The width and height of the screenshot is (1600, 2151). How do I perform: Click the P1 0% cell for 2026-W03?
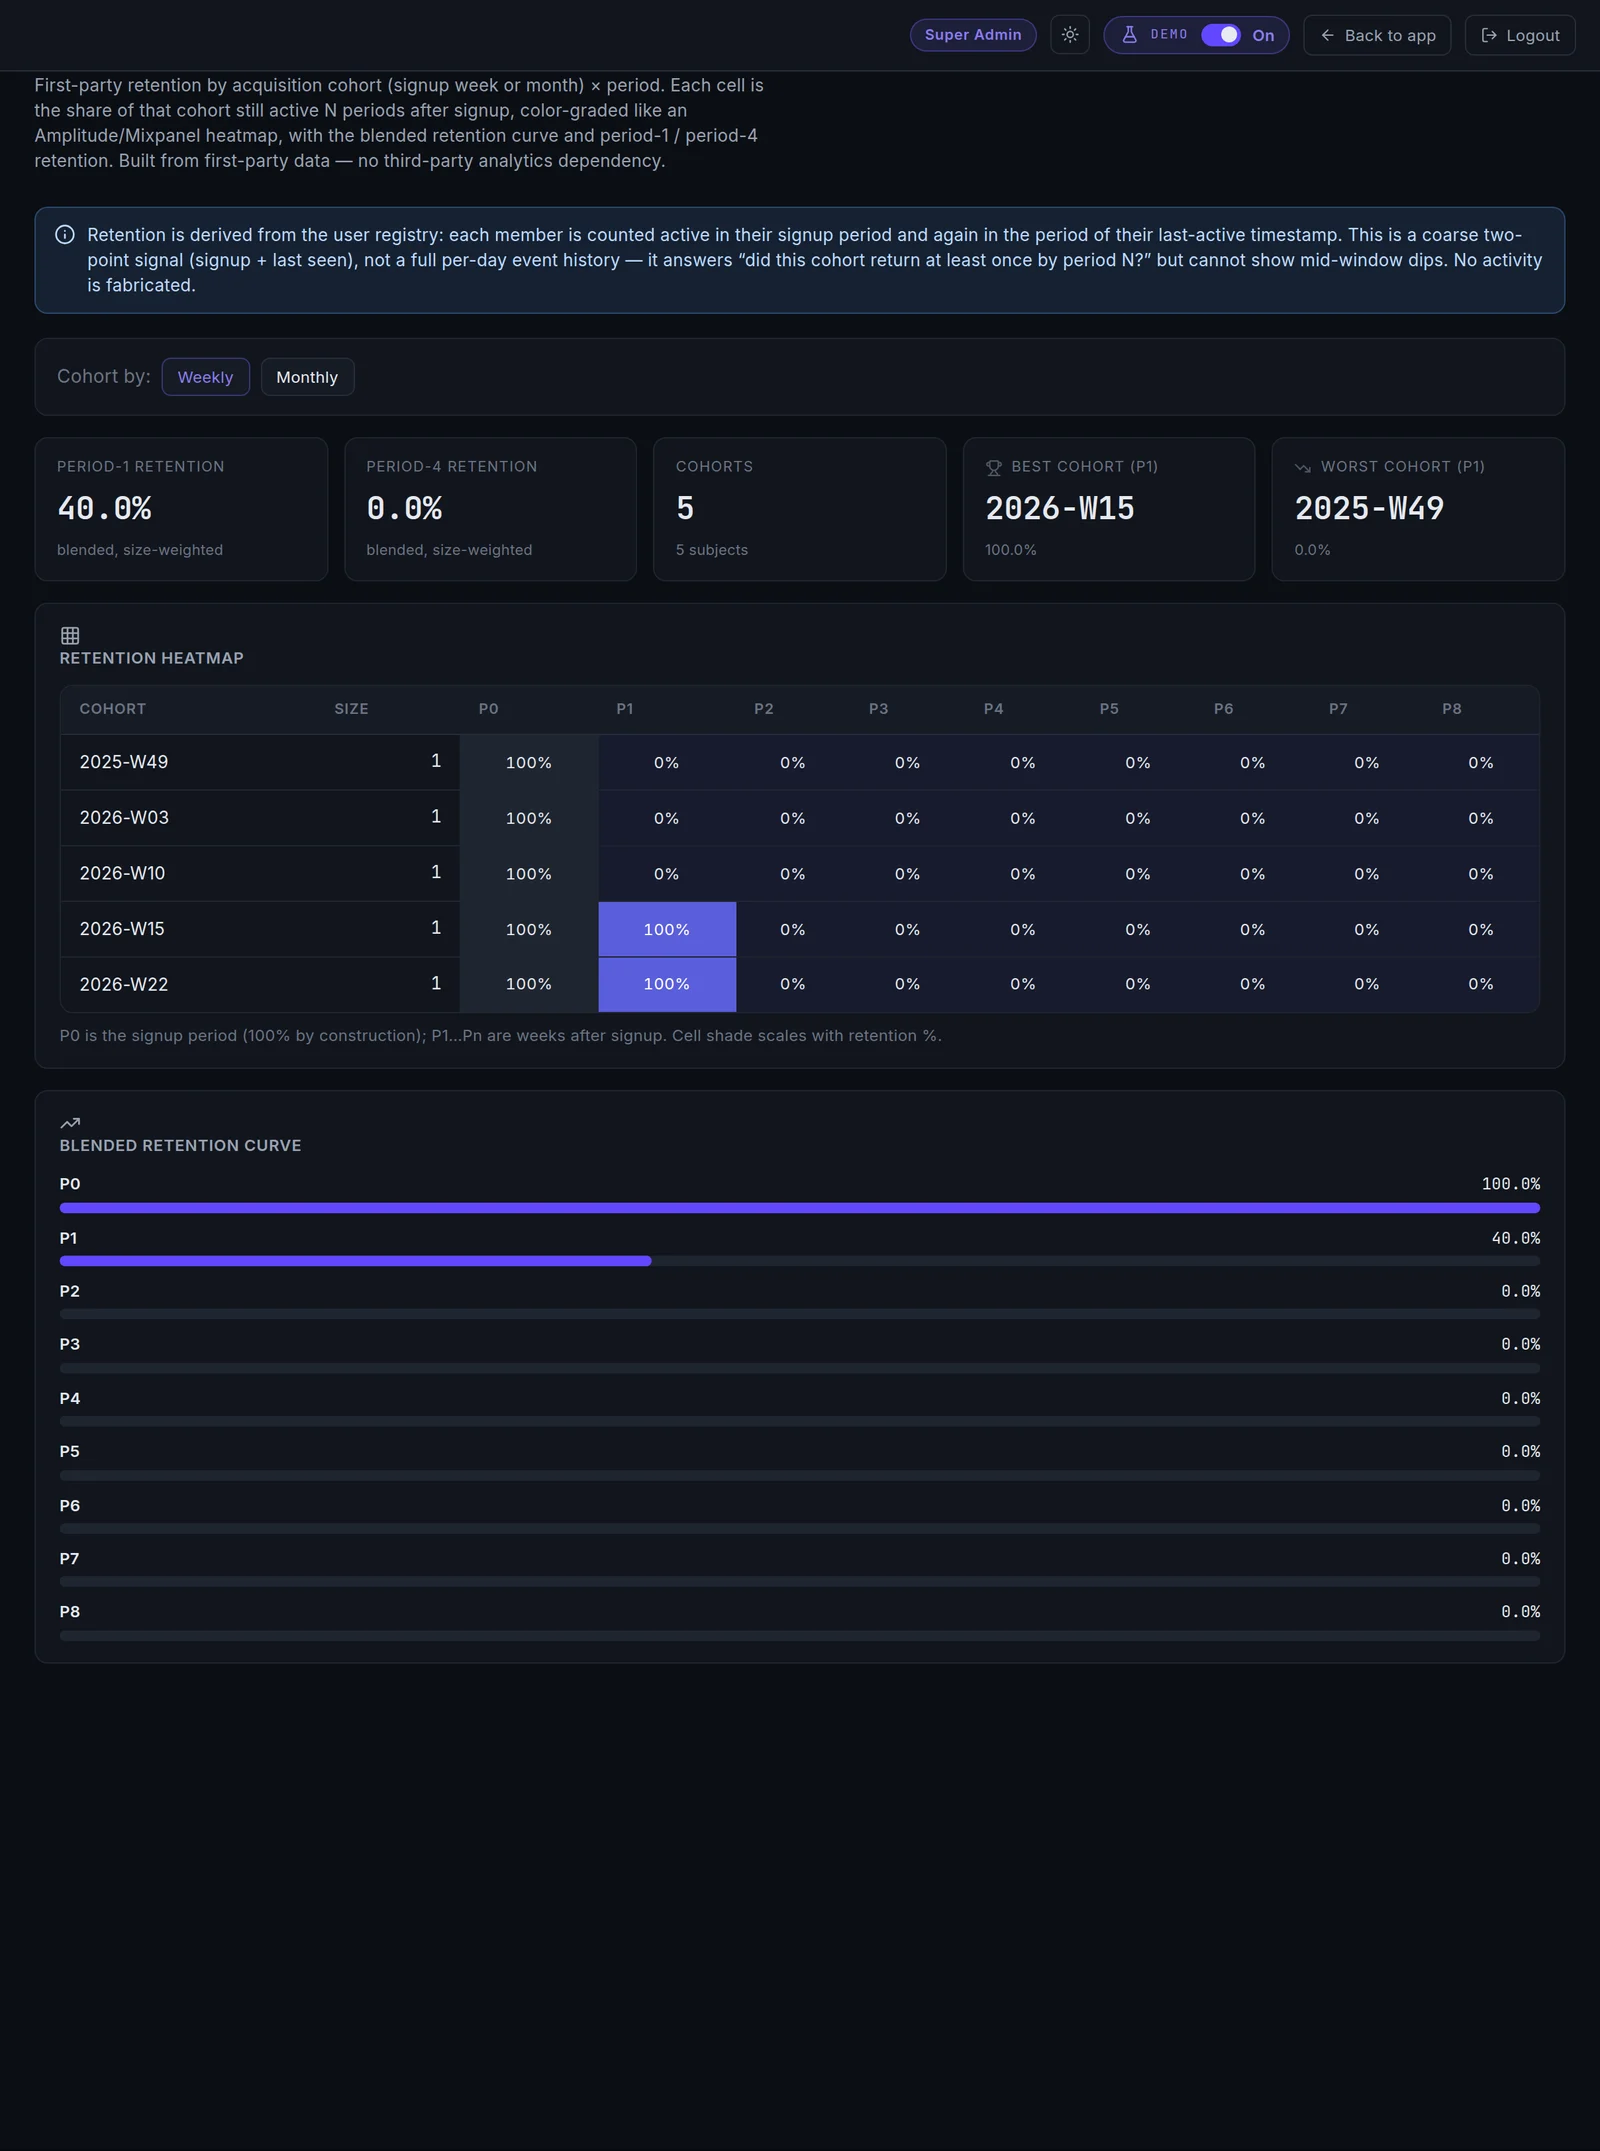tap(667, 818)
